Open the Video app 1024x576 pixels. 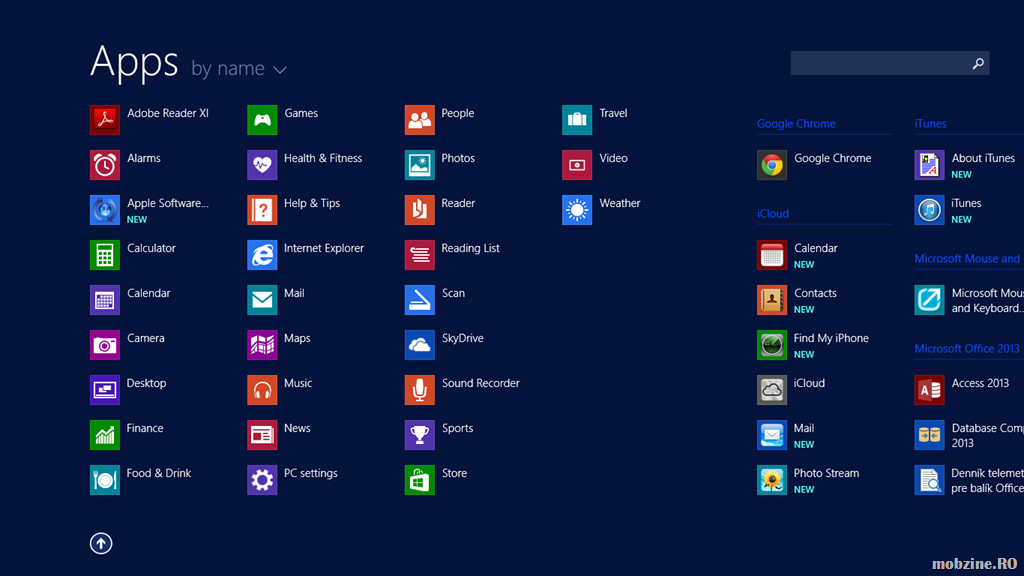[595, 165]
